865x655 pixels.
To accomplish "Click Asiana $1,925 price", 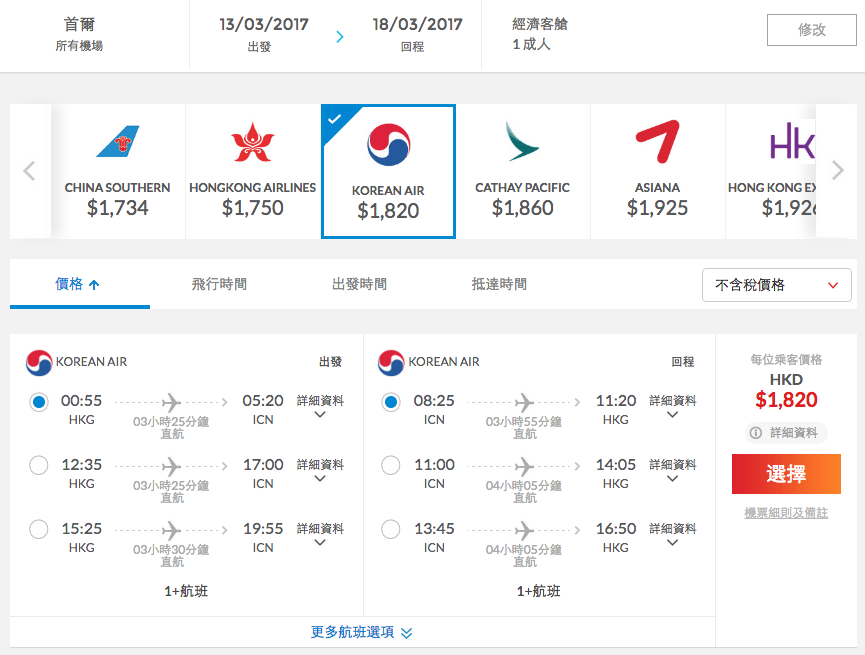I will coord(657,208).
